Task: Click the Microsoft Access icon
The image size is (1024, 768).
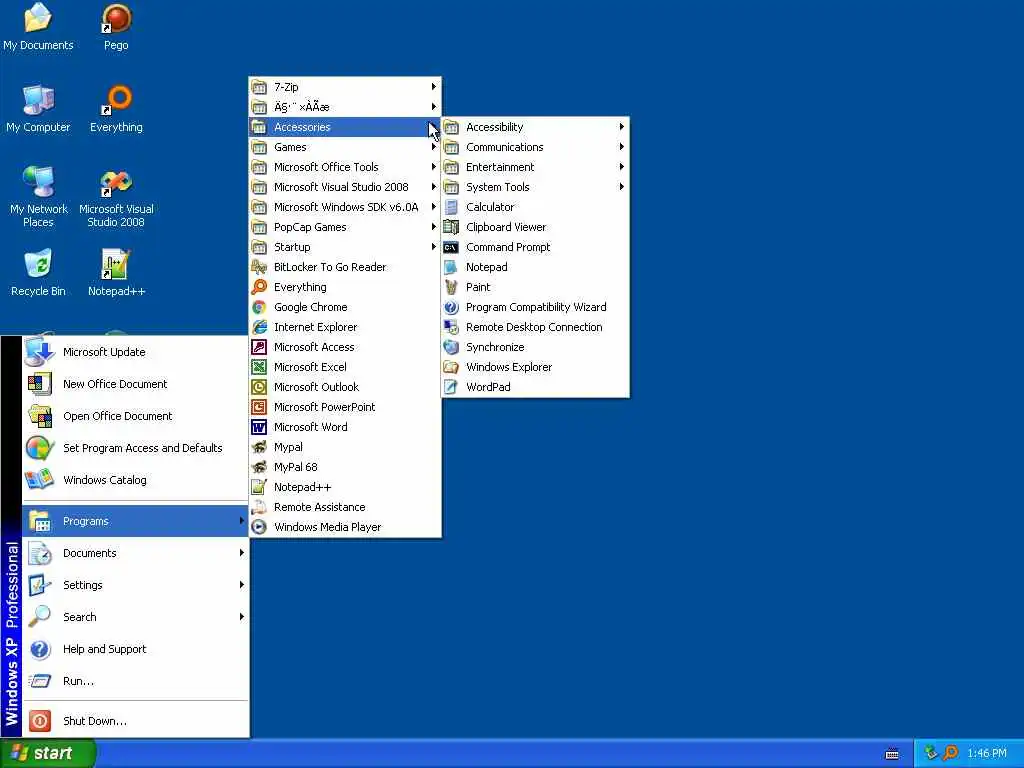Action: point(259,347)
